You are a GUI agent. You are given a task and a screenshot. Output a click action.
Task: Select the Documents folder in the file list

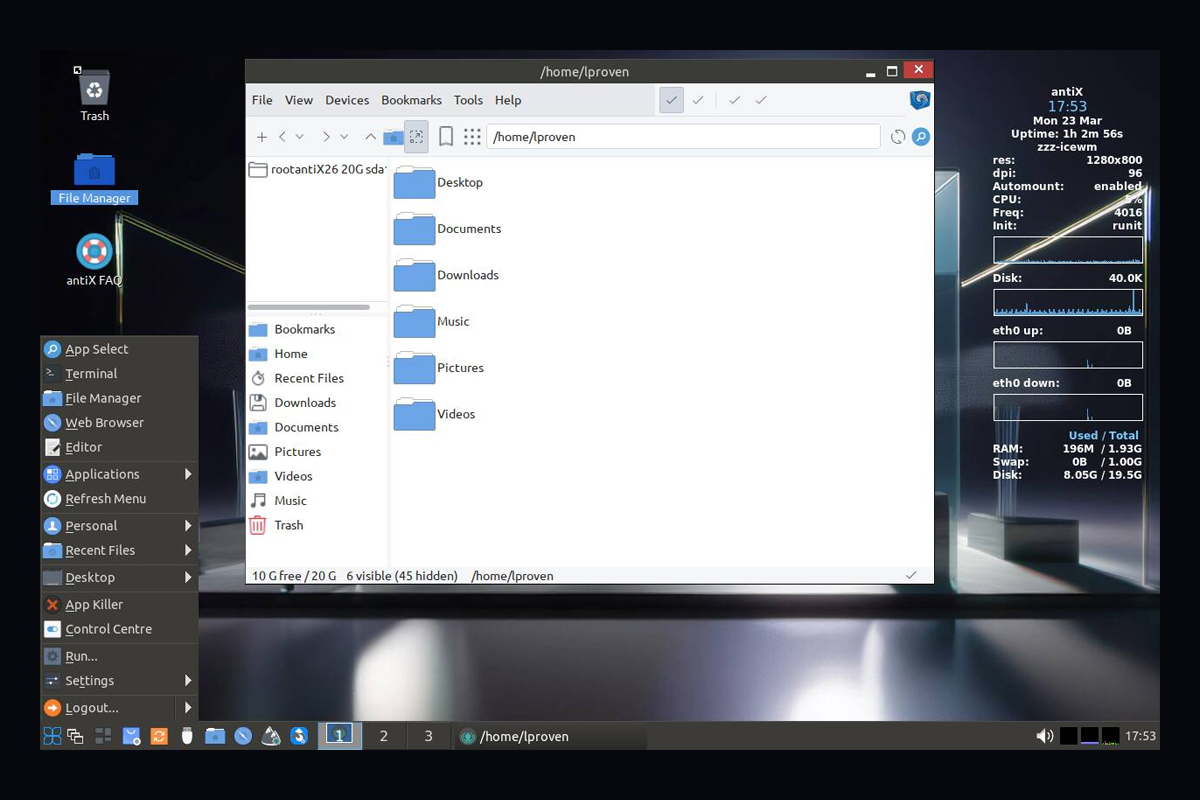tap(447, 229)
